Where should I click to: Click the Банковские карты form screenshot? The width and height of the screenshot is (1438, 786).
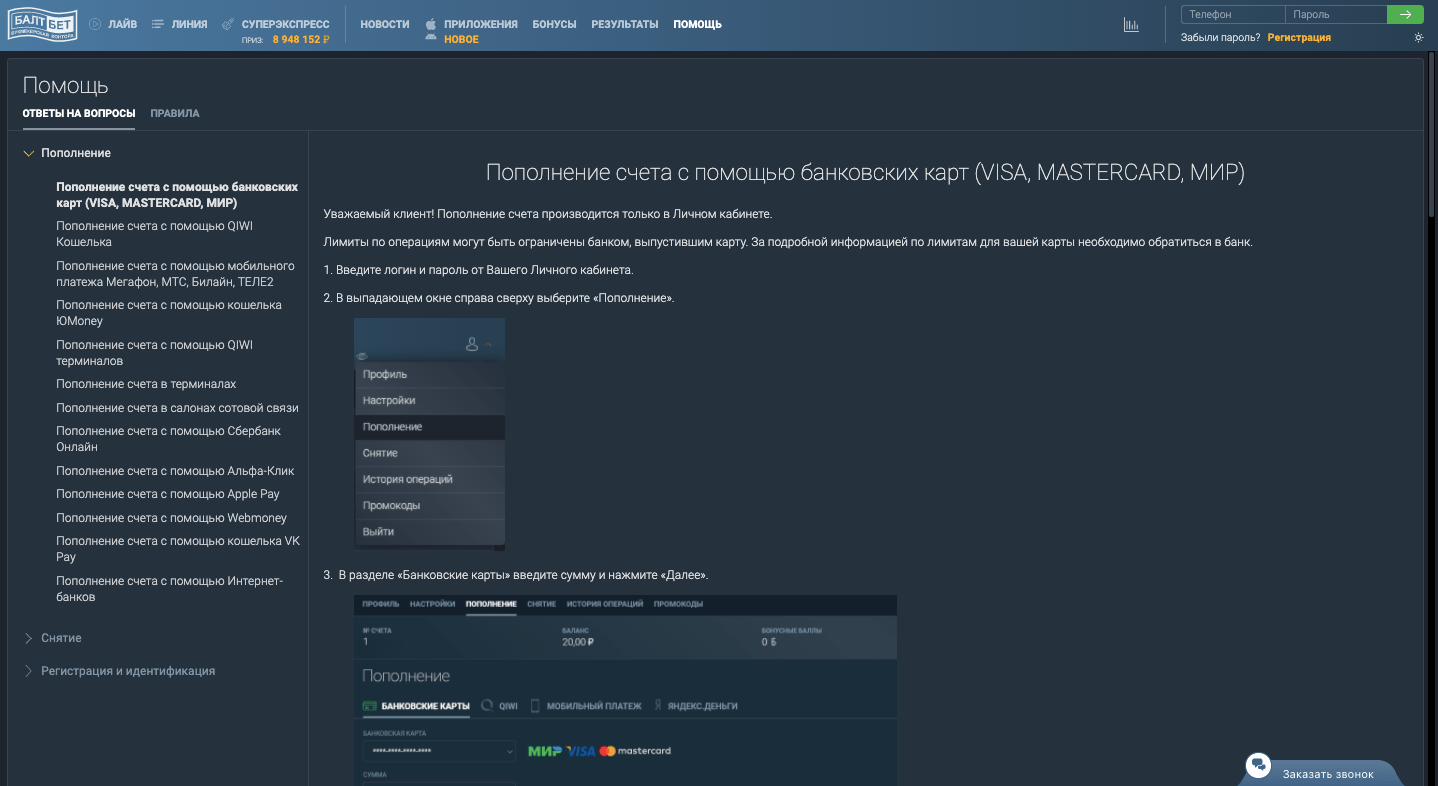(x=625, y=690)
